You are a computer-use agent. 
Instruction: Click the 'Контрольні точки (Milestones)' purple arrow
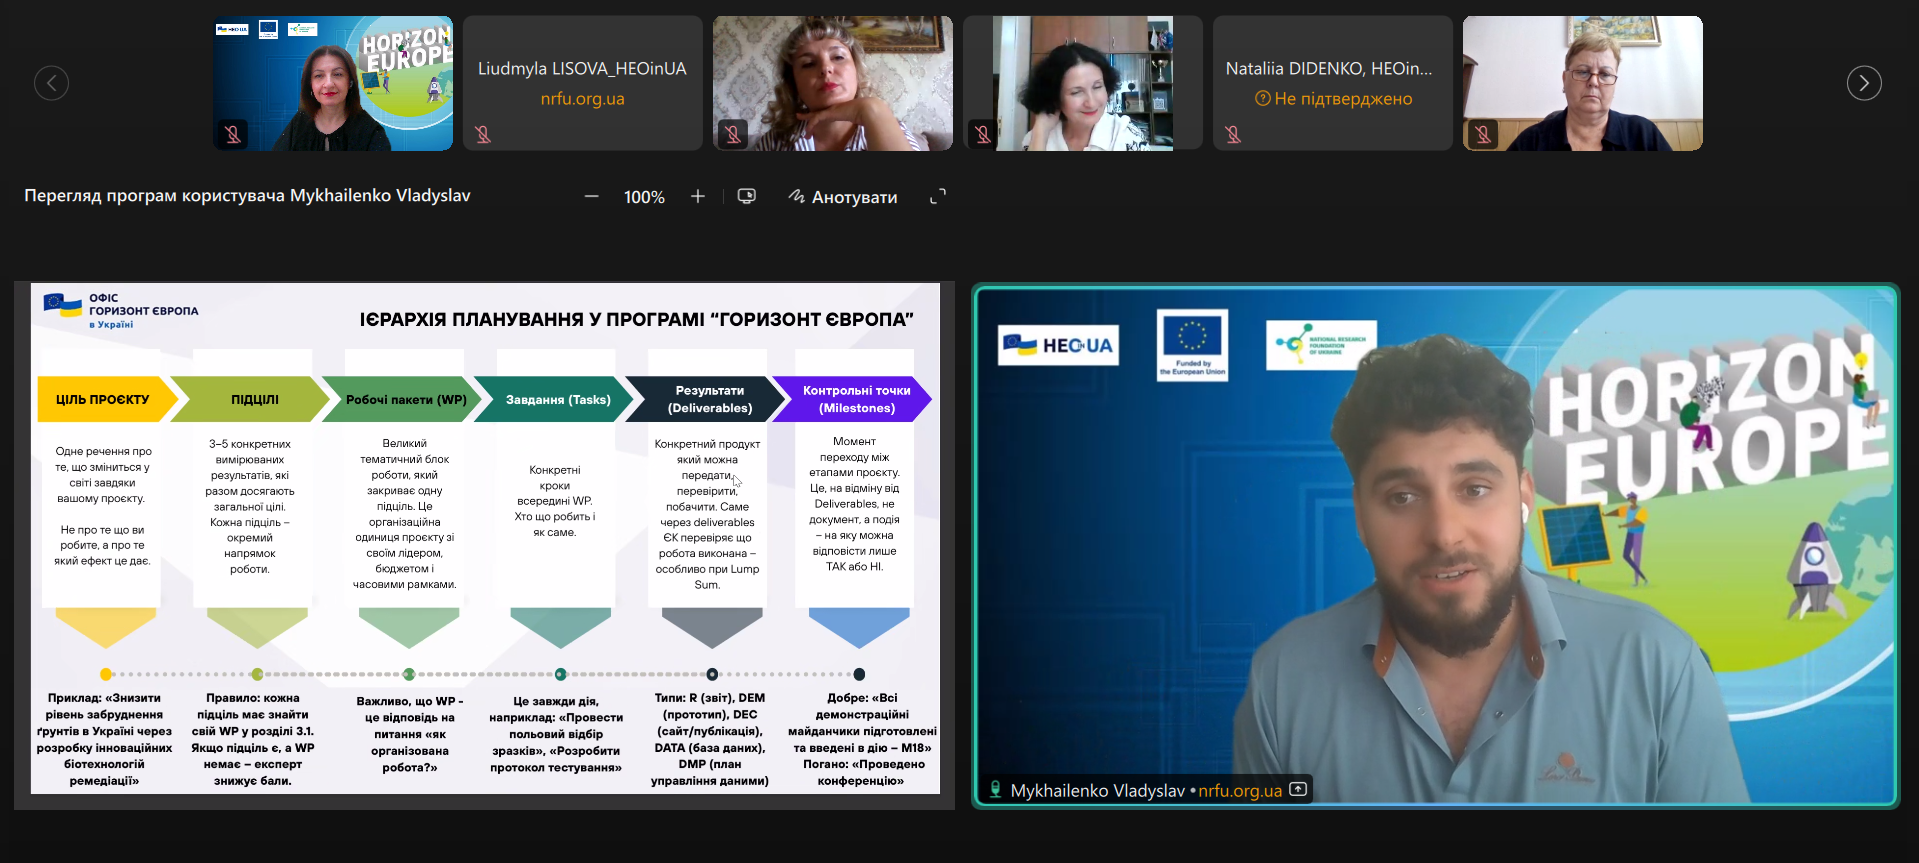tap(855, 399)
